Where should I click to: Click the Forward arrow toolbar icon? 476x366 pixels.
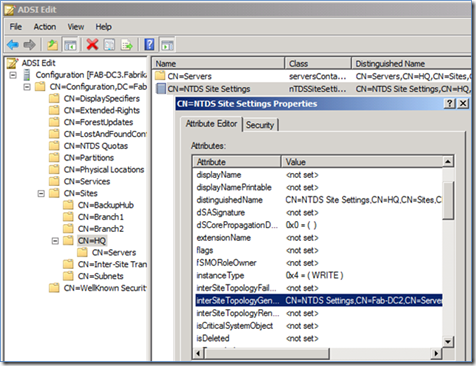tap(29, 45)
